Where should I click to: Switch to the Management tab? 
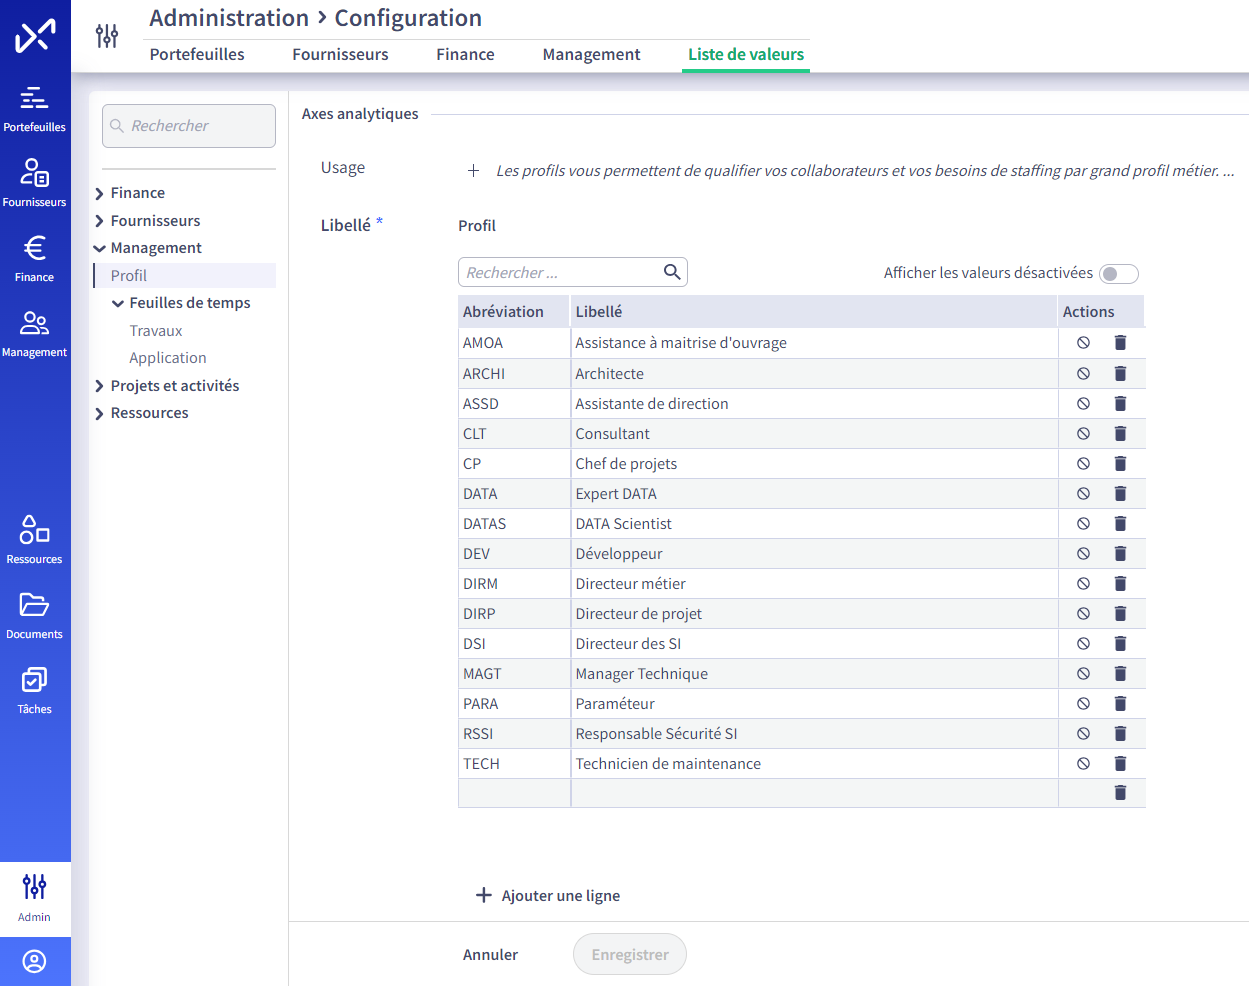coord(591,55)
